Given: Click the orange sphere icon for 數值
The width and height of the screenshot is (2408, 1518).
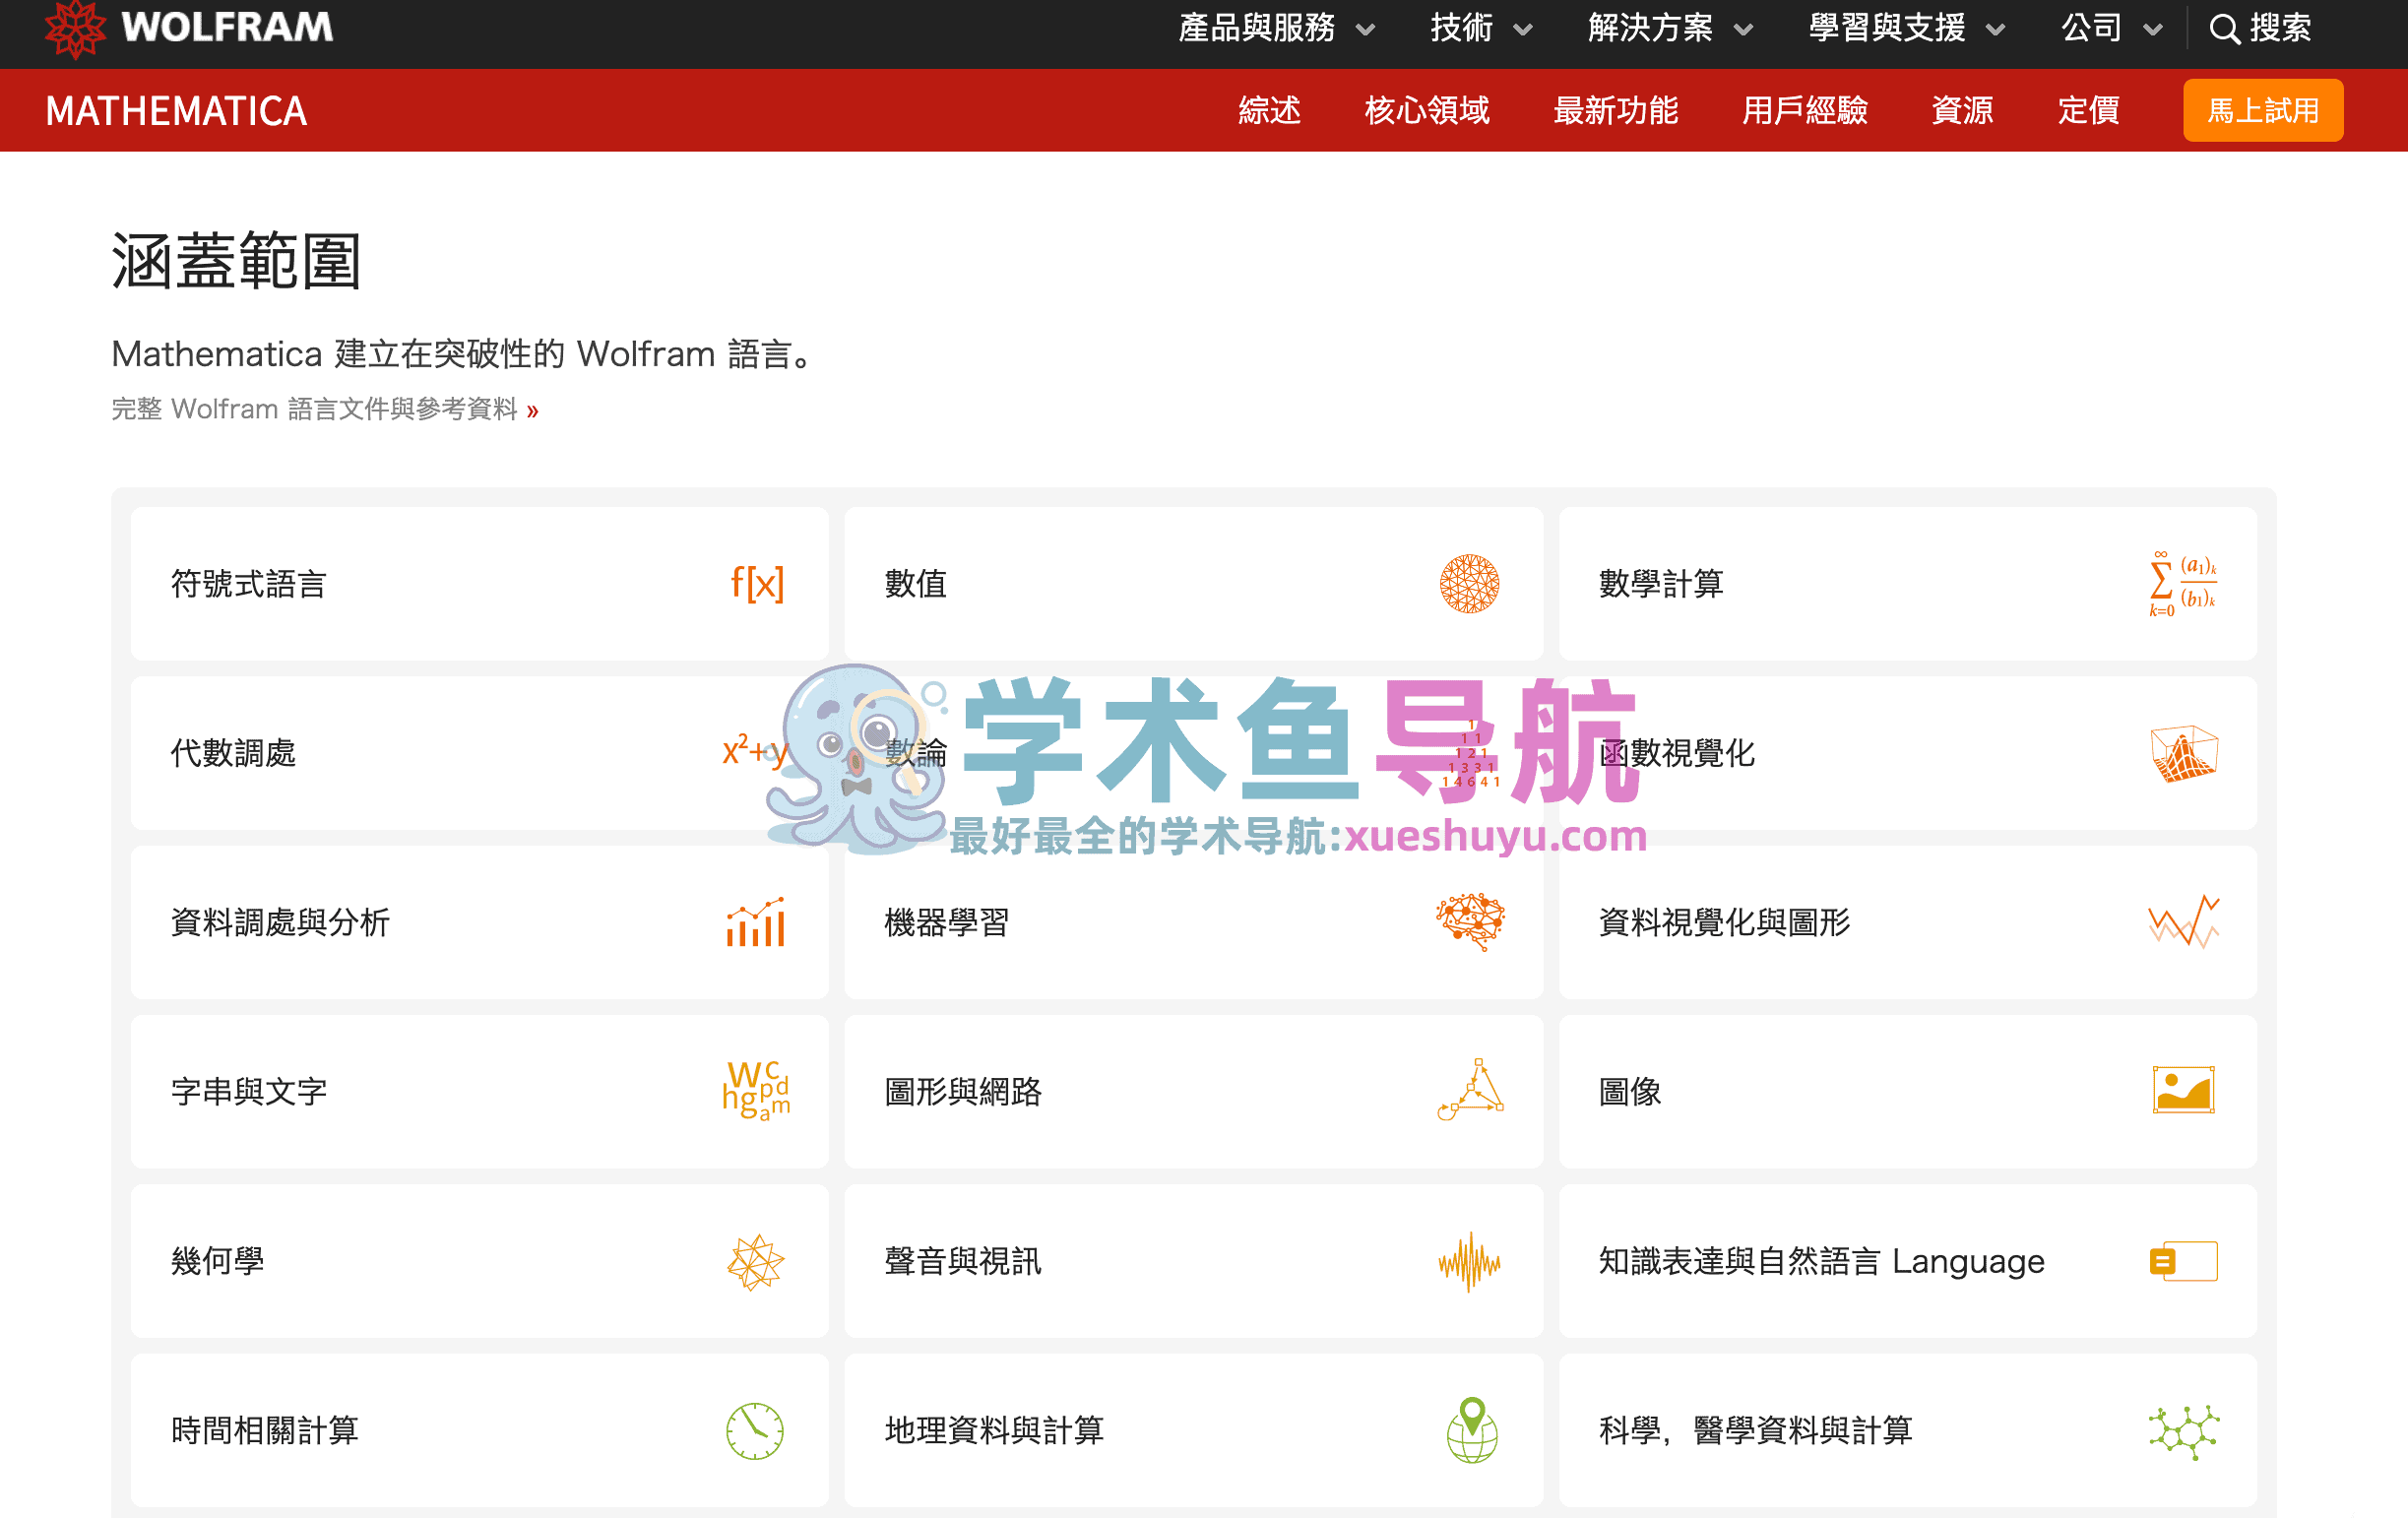Looking at the screenshot, I should 1469,583.
